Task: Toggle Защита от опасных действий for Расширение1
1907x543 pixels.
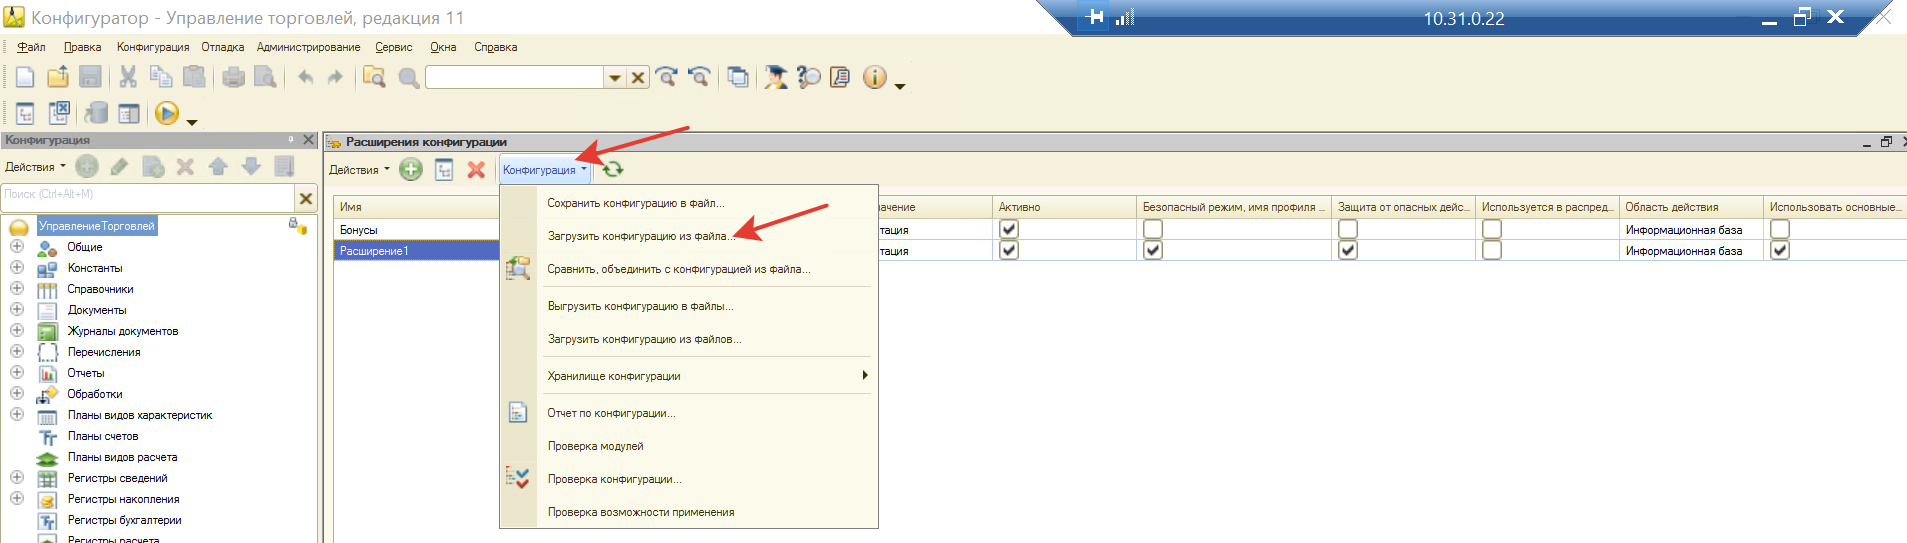Action: [x=1348, y=250]
